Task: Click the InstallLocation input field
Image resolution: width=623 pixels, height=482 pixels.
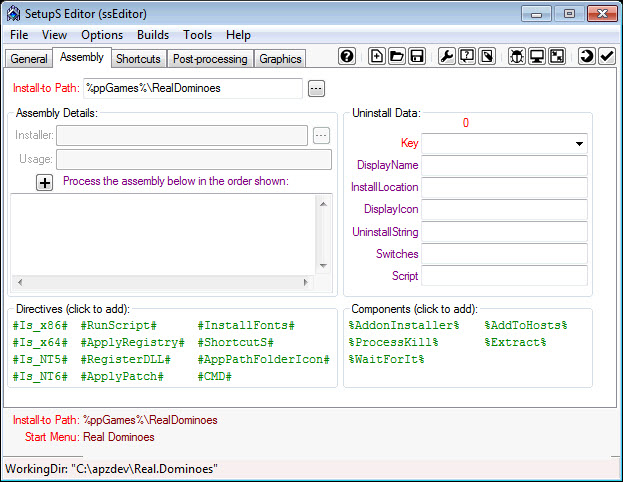Action: 504,188
